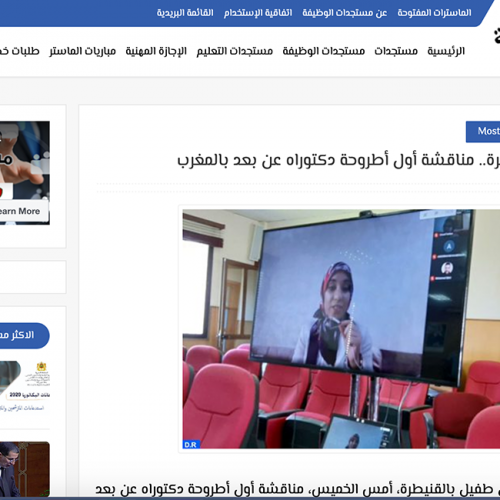Open مستجدات الوظيفة in the main navigation
The height and width of the screenshot is (500, 500).
(324, 51)
